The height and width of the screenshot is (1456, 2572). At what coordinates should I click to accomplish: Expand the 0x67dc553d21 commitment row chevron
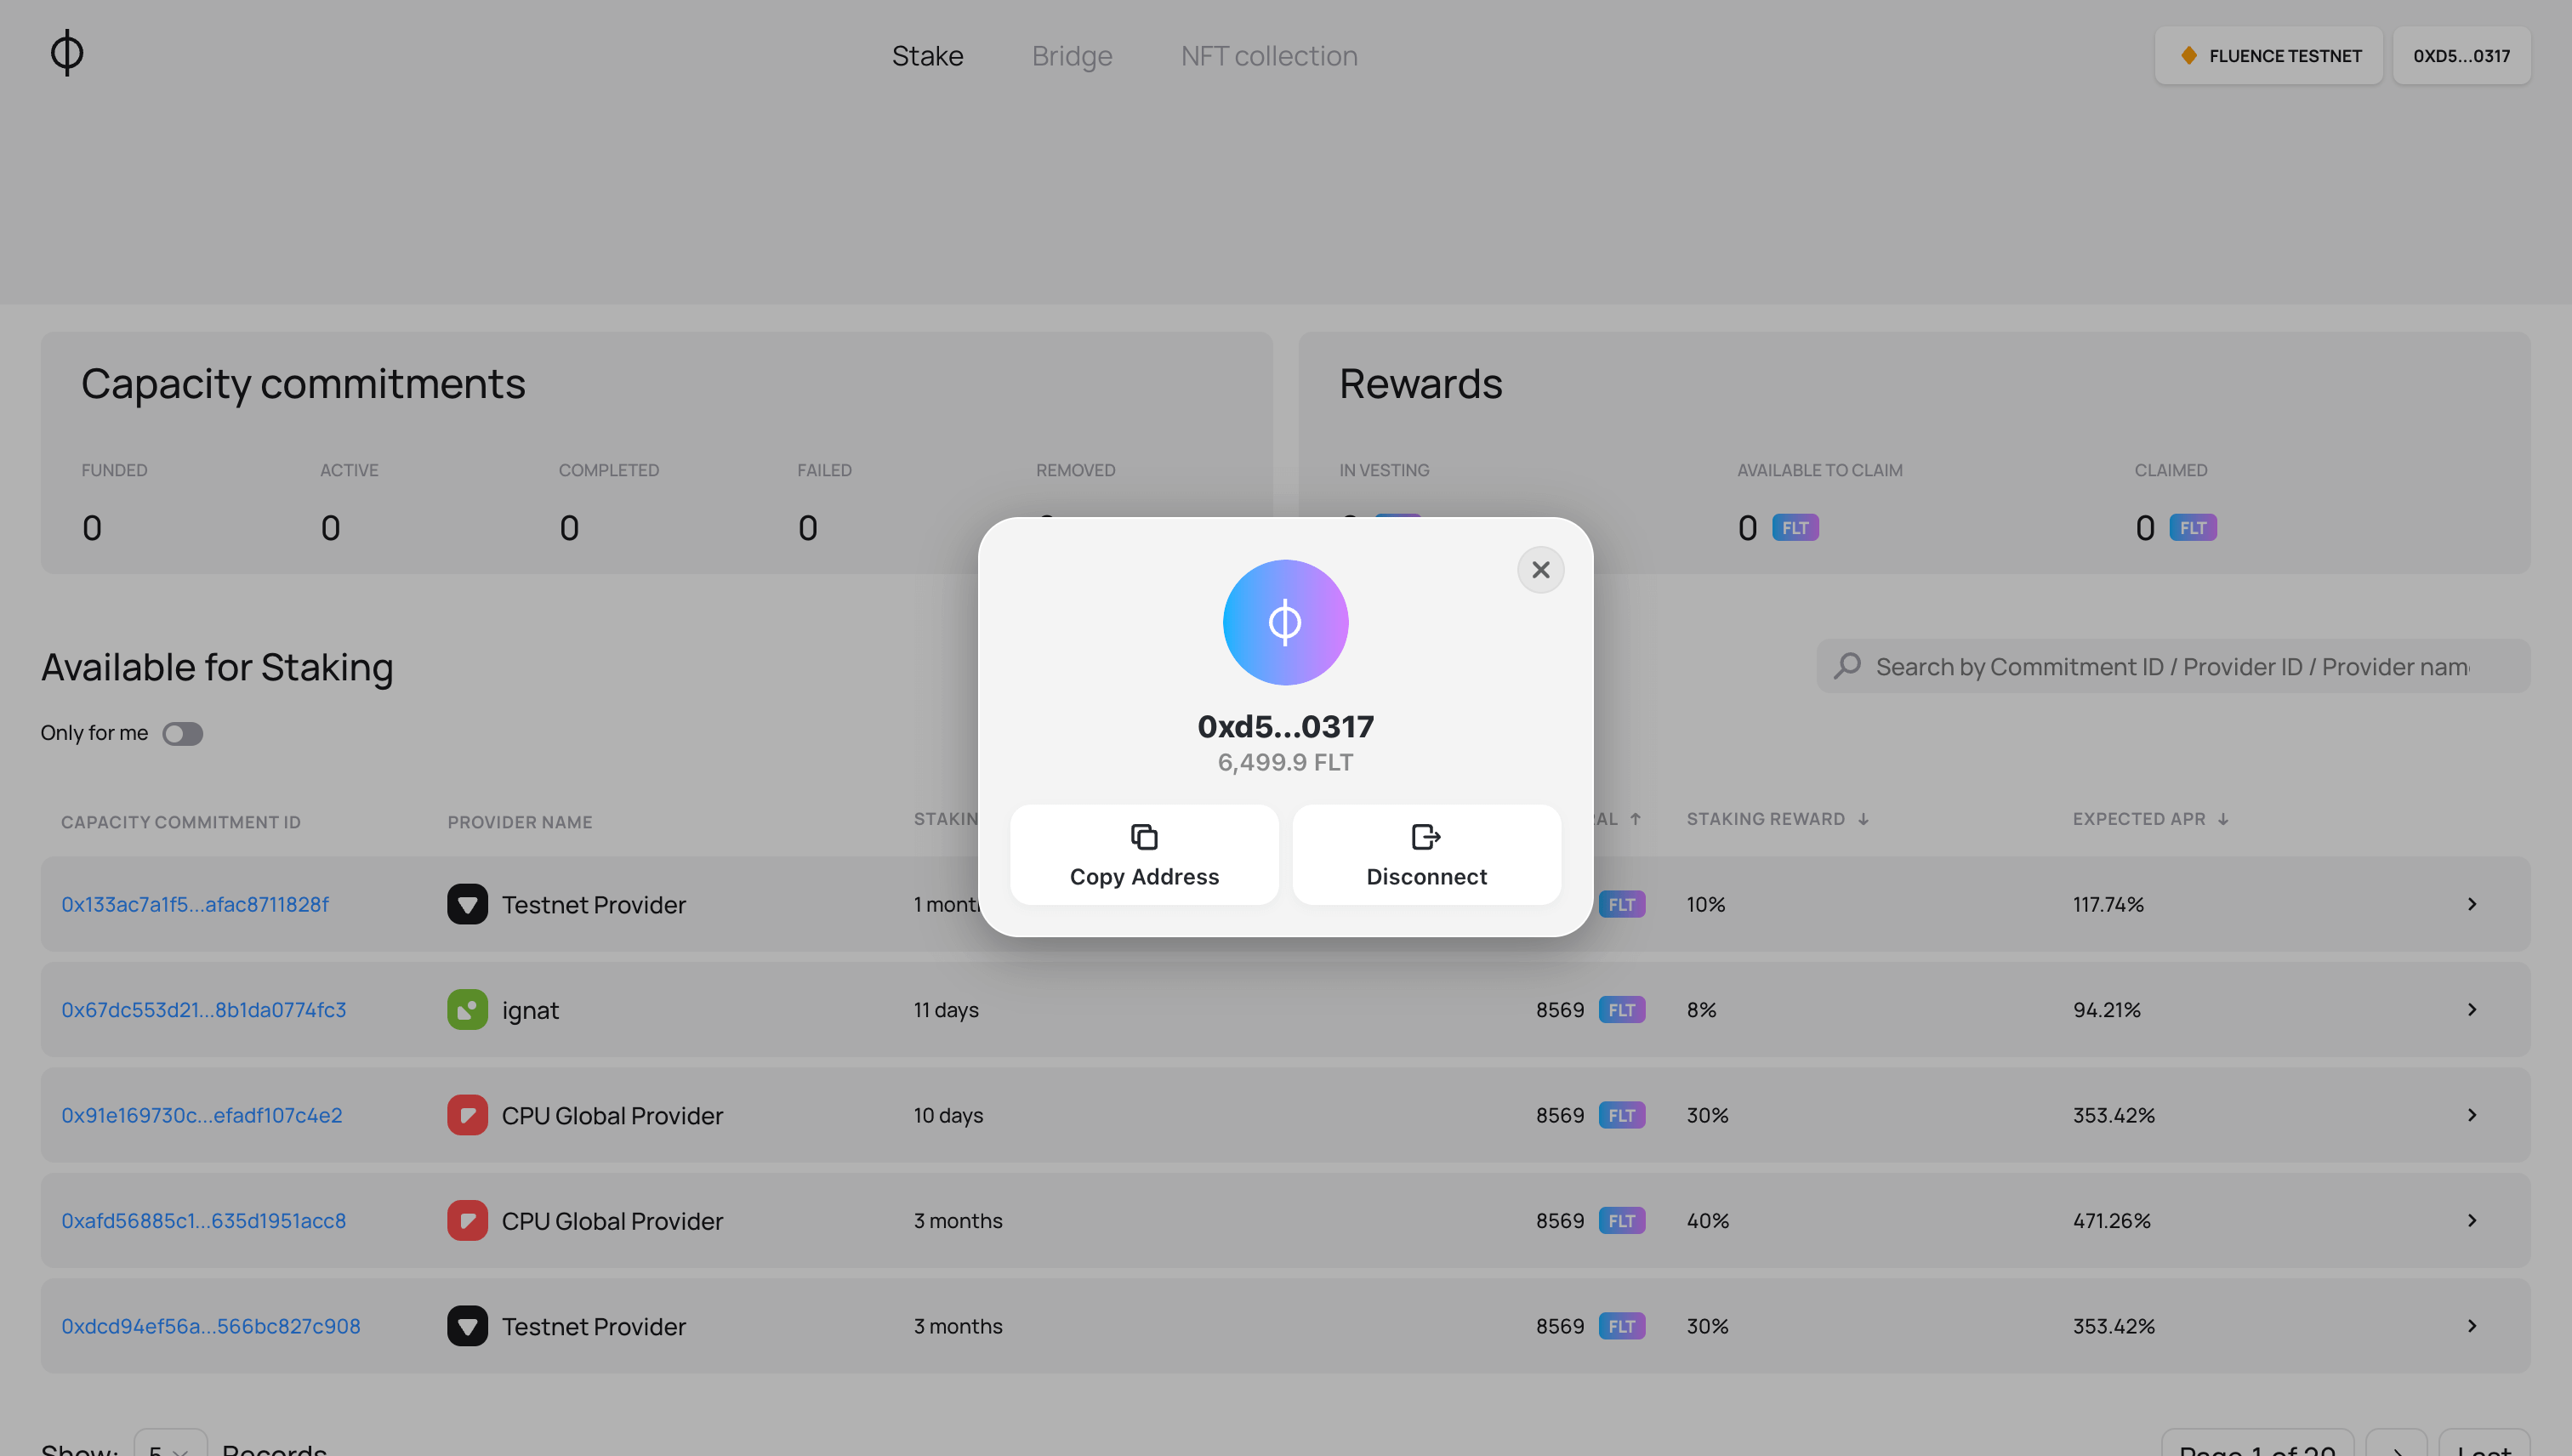click(2472, 1009)
